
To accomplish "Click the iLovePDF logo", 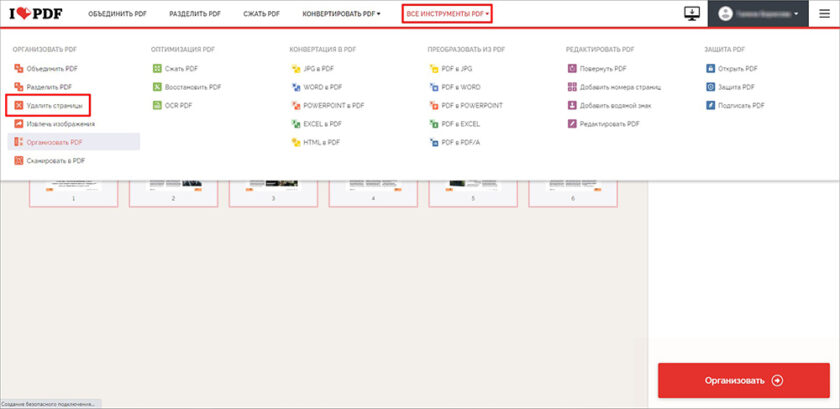I will point(35,14).
